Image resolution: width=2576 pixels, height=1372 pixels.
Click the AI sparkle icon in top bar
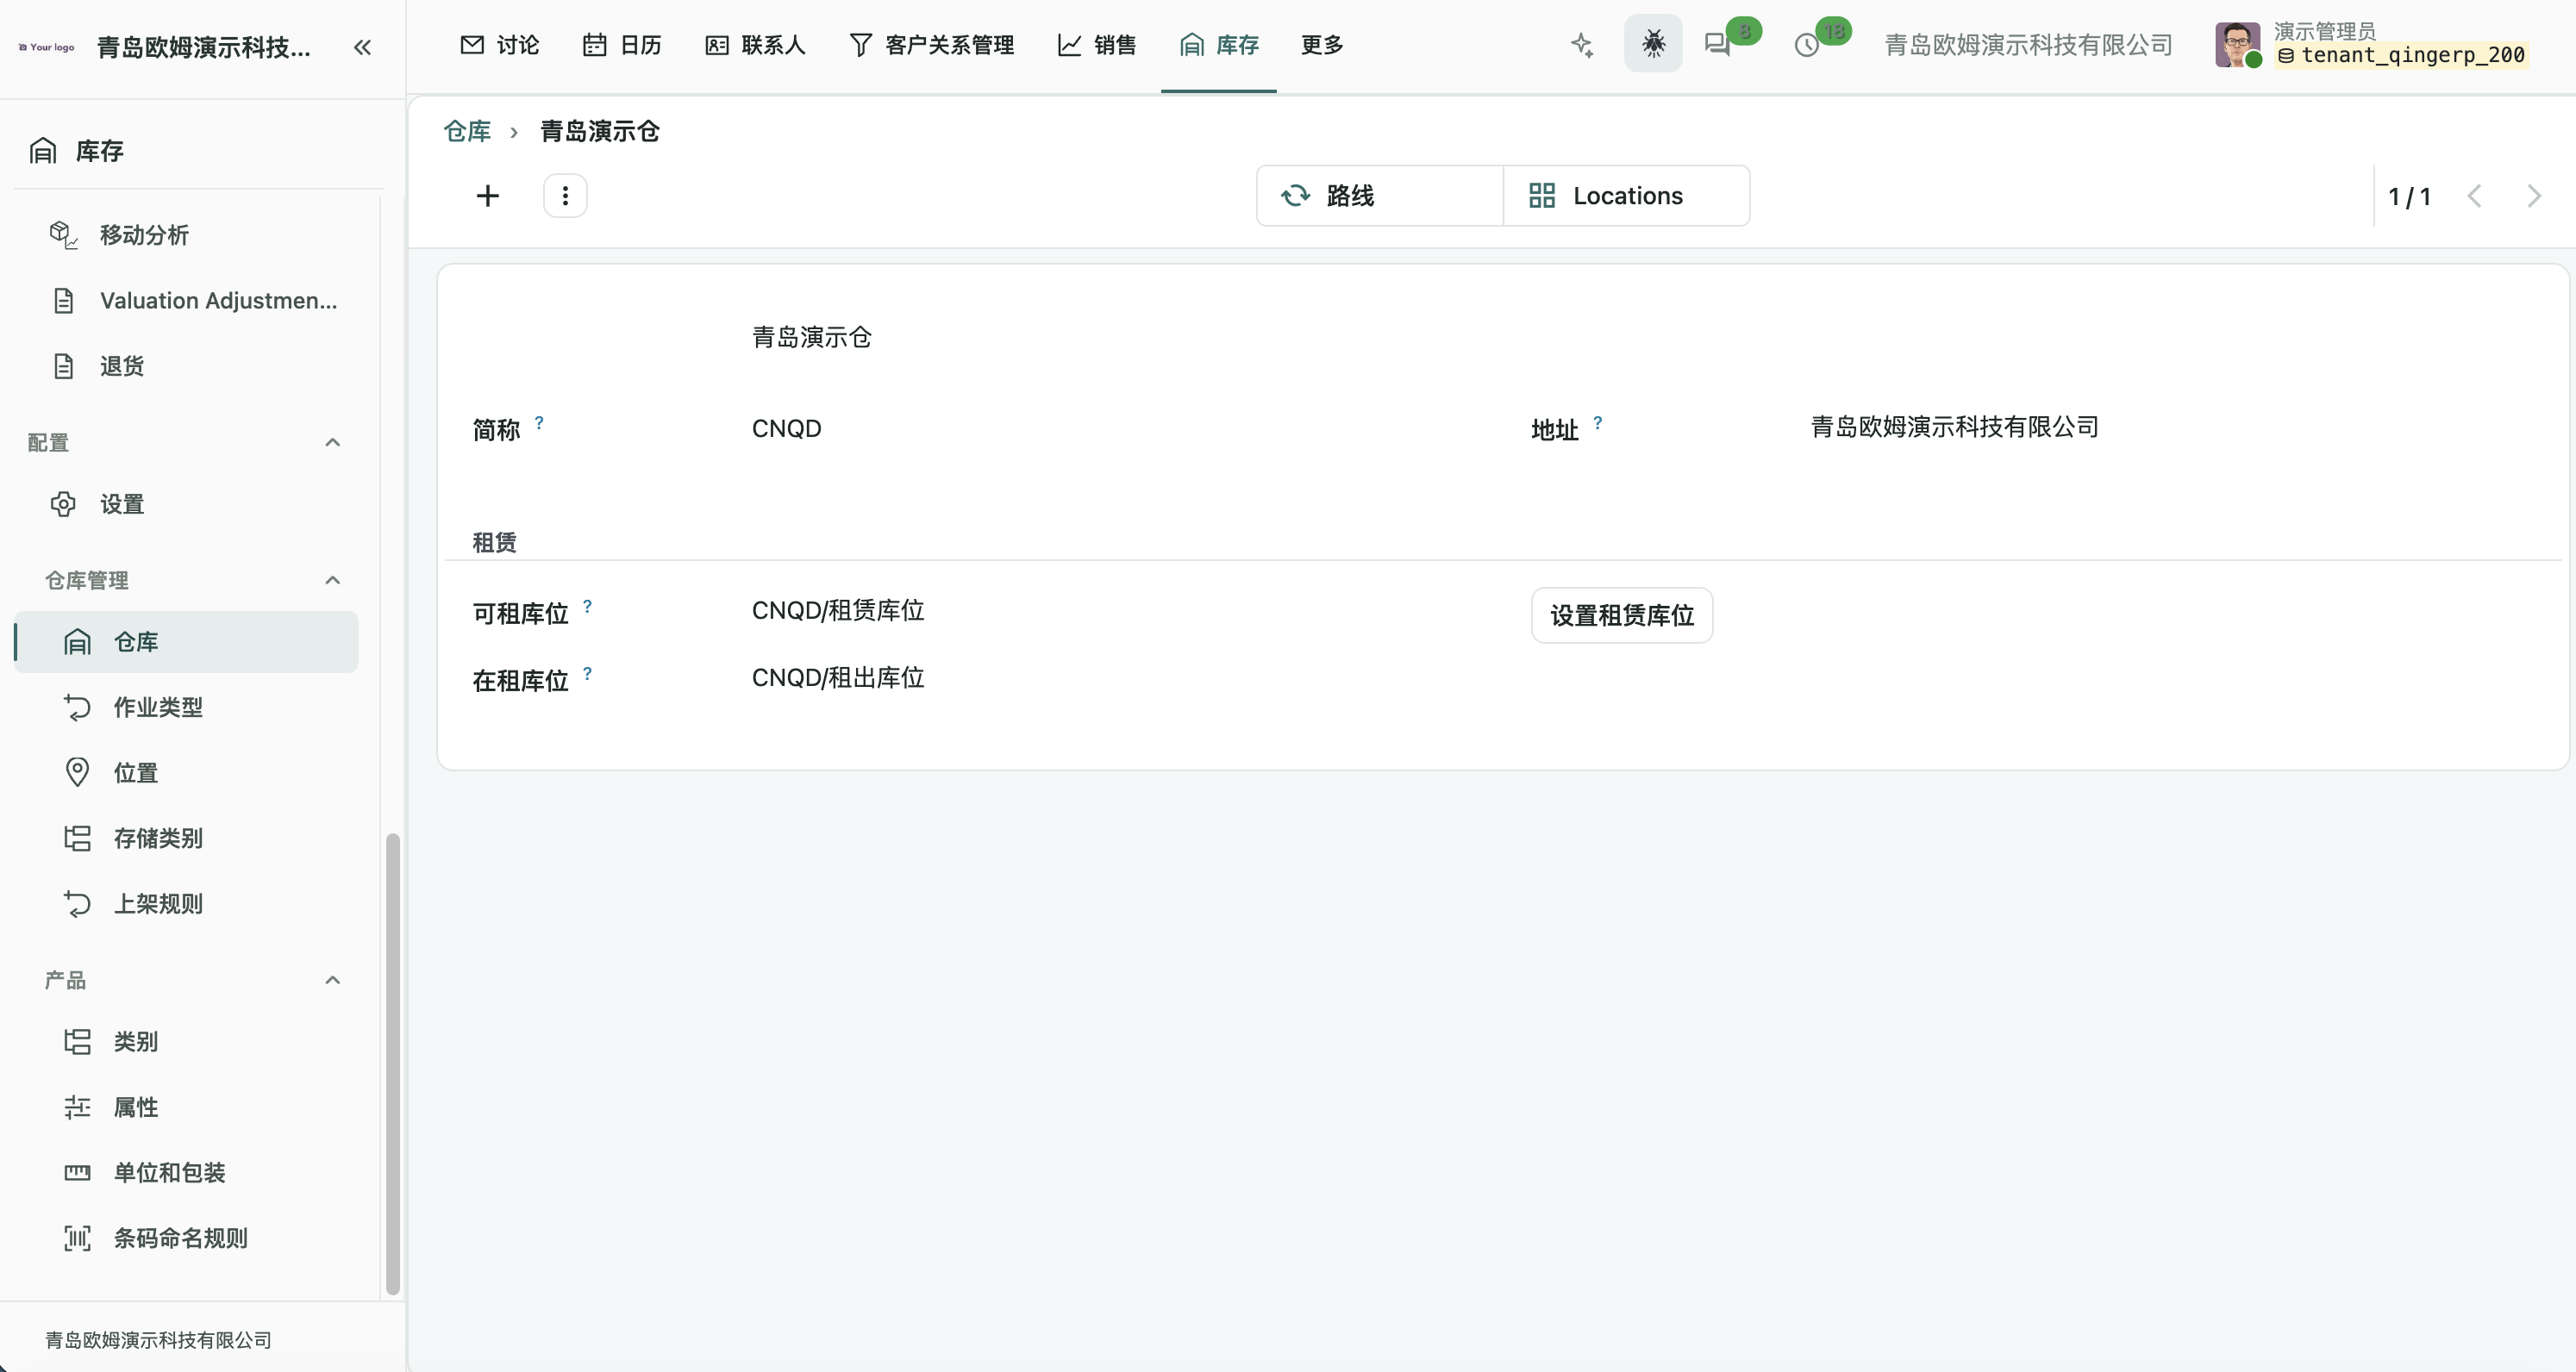click(1582, 45)
